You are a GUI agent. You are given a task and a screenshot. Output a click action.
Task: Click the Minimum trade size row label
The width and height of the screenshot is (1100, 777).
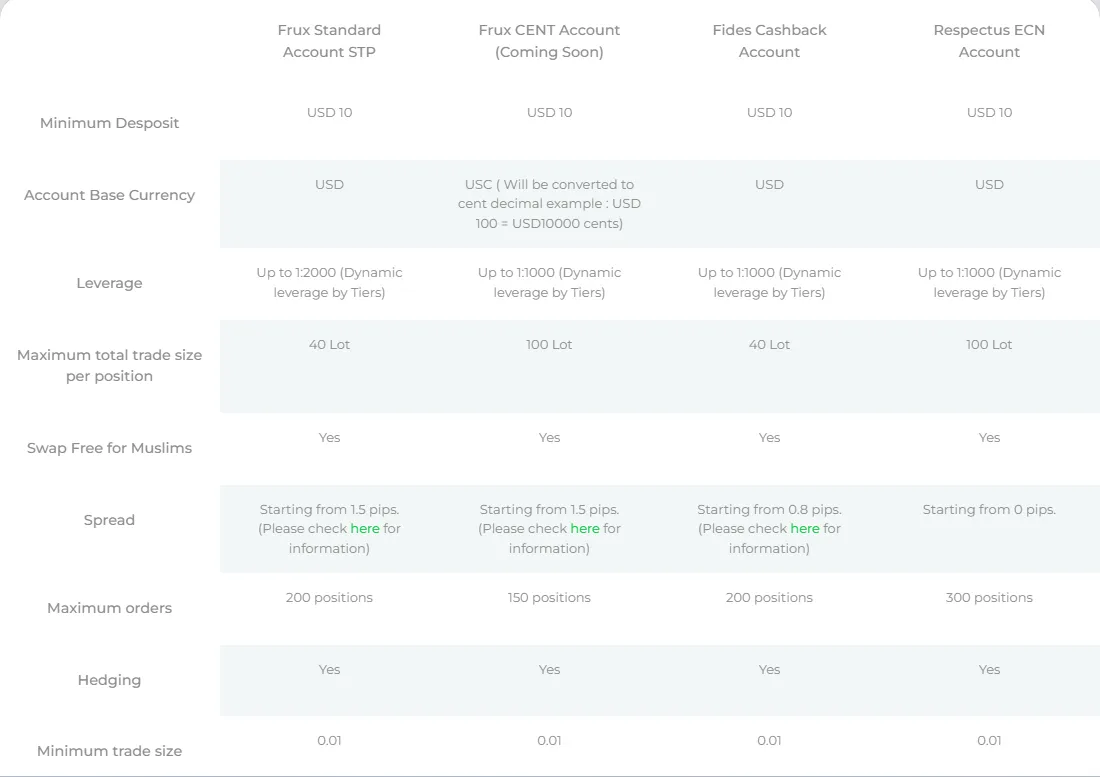(x=109, y=751)
